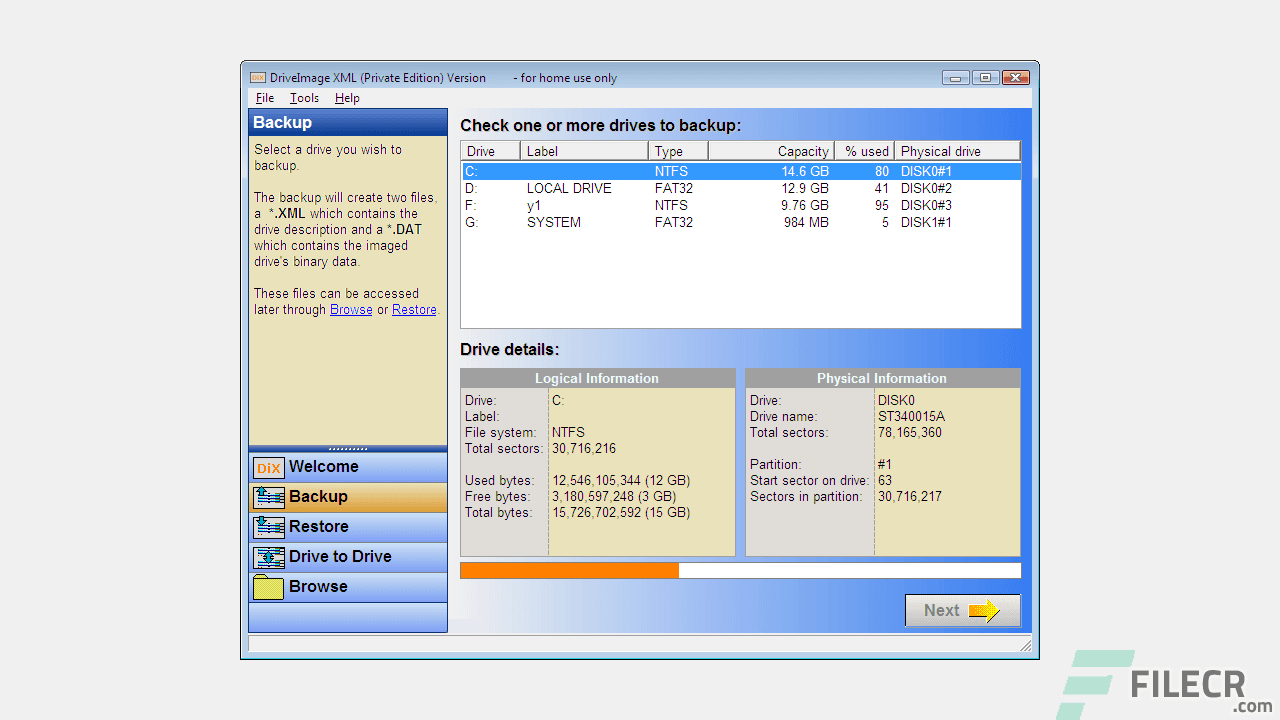Select the Welcome DiX icon
The image size is (1280, 720).
point(268,467)
